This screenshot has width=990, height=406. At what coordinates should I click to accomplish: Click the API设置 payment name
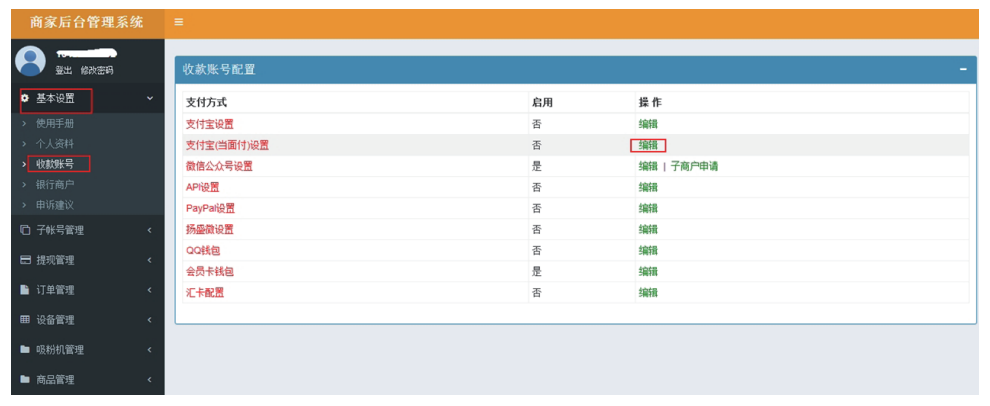[203, 188]
